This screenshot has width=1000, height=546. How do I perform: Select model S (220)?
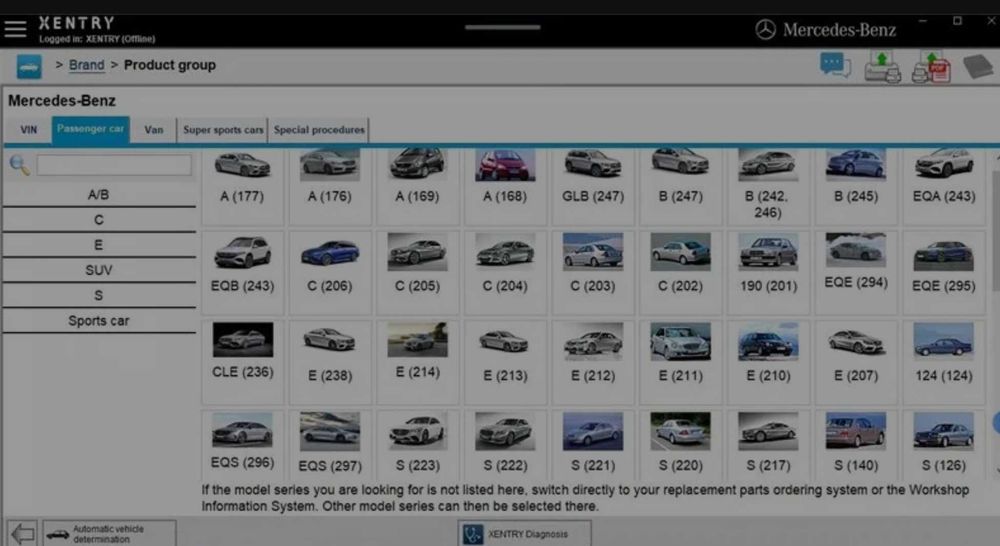[x=680, y=445]
